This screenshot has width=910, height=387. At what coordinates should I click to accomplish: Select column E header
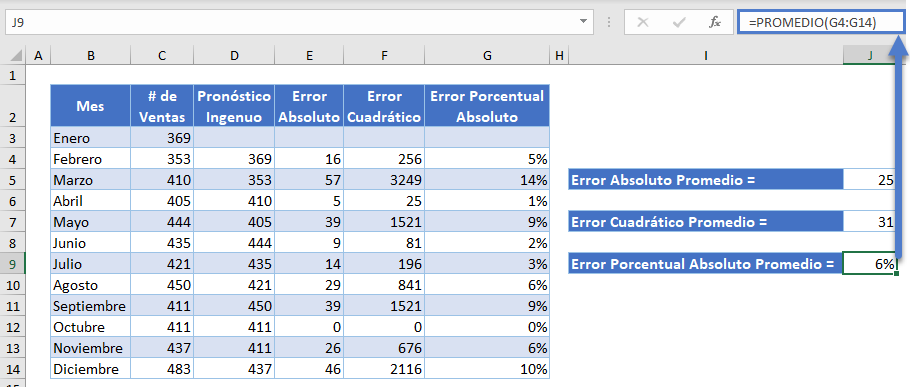click(309, 56)
